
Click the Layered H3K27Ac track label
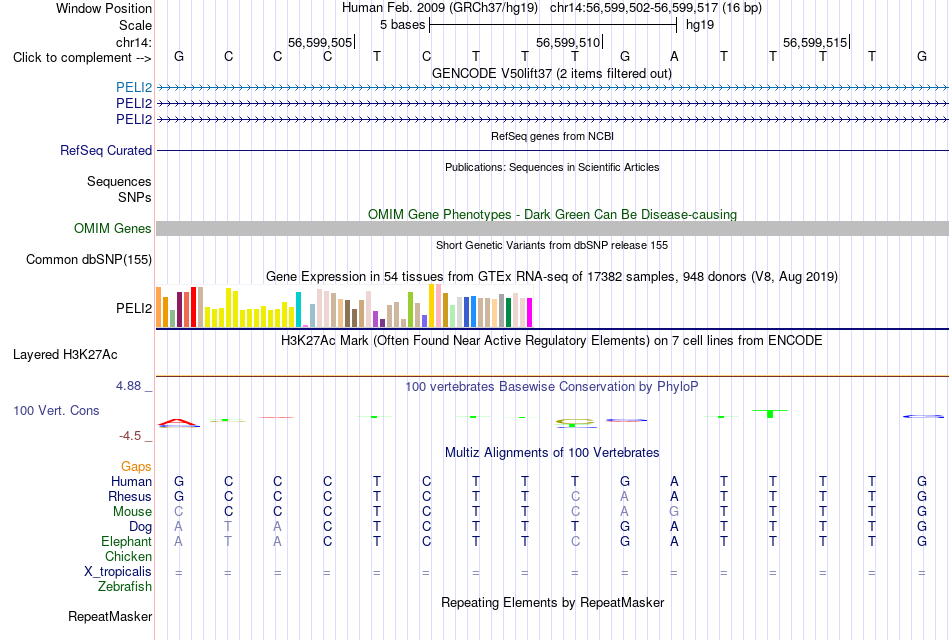point(65,355)
